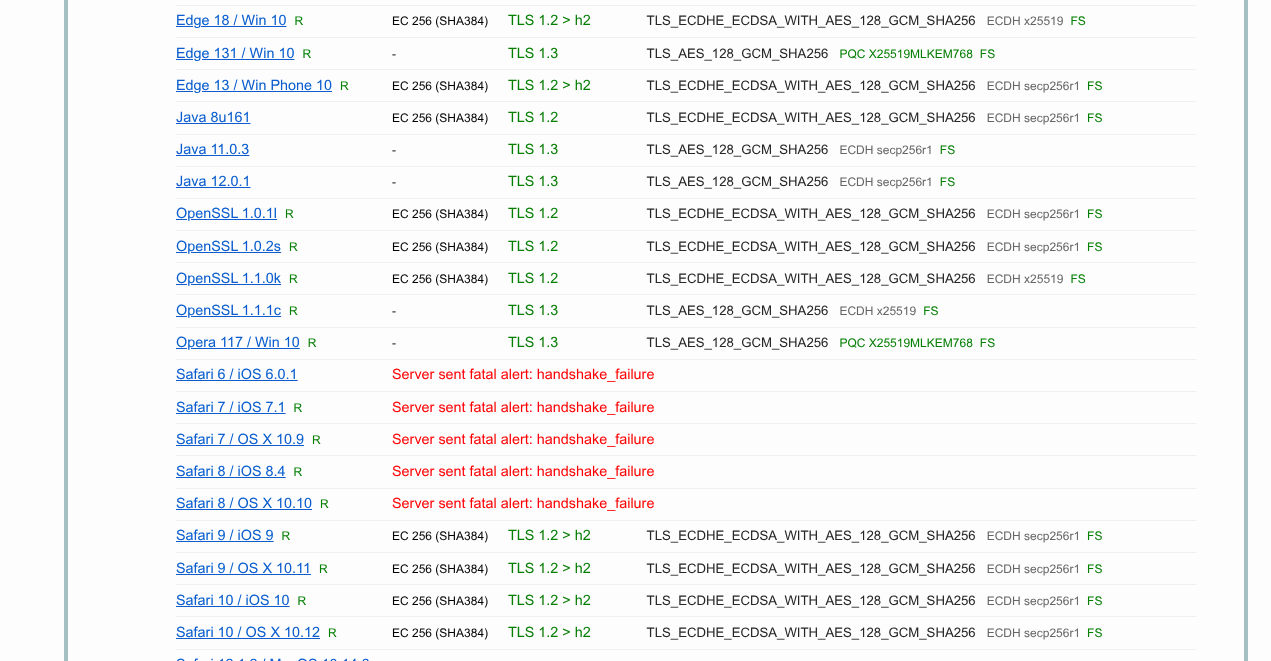Open the Java 12.0.1 client link
The width and height of the screenshot is (1271, 661).
pos(213,181)
